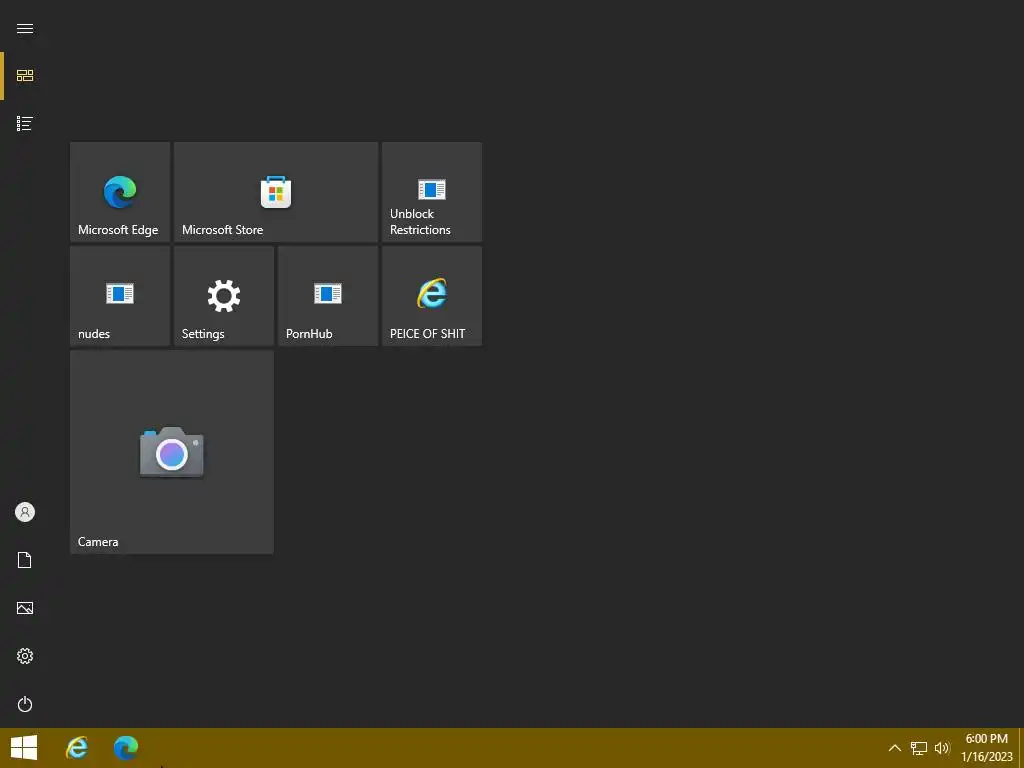Launch the Camera tile
Viewport: 1024px width, 768px height.
pos(172,452)
